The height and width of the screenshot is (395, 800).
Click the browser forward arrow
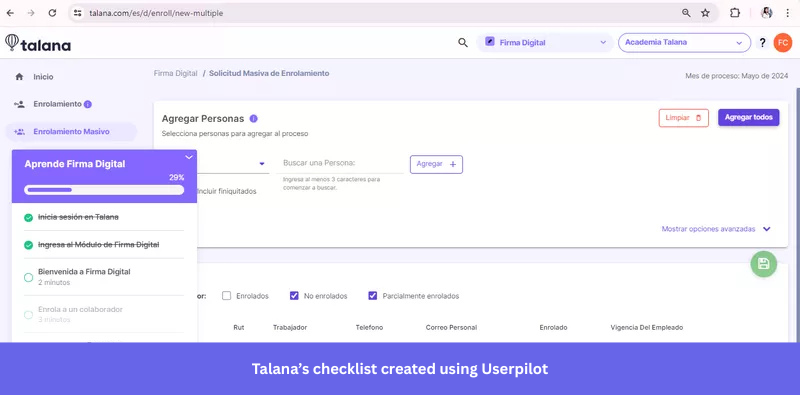[x=31, y=13]
